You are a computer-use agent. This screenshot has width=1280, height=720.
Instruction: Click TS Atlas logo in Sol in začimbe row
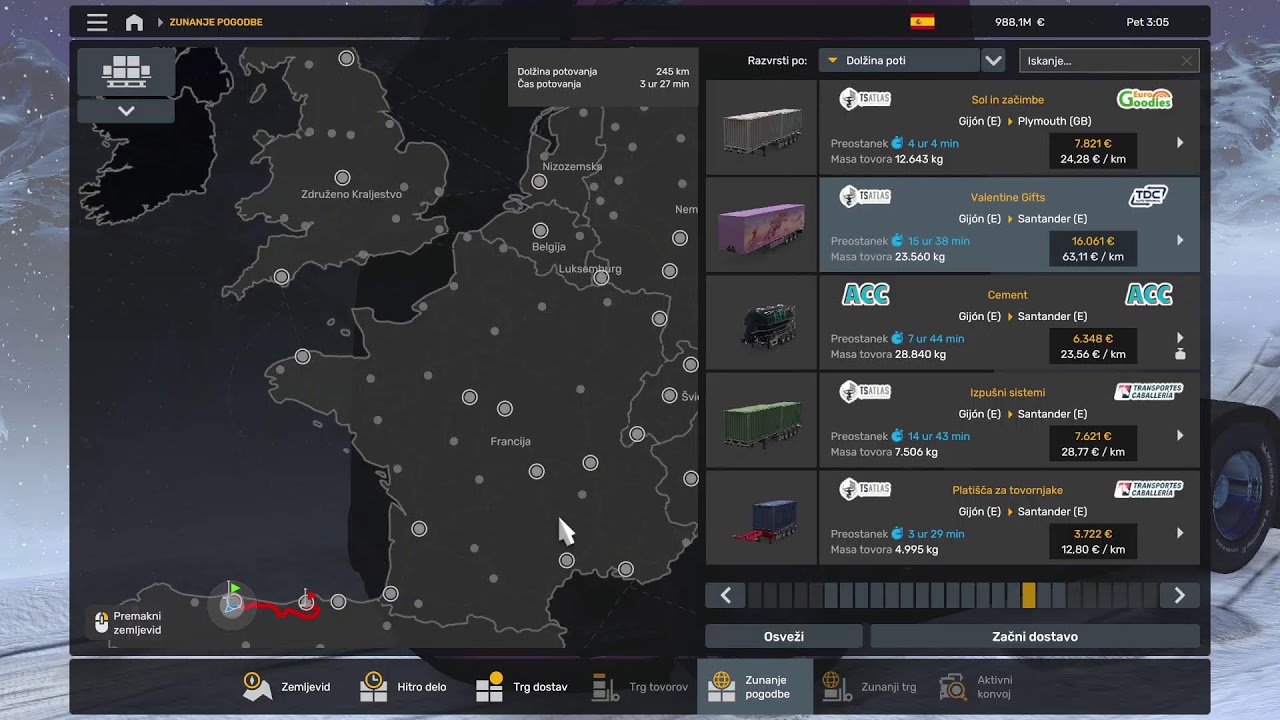[865, 99]
